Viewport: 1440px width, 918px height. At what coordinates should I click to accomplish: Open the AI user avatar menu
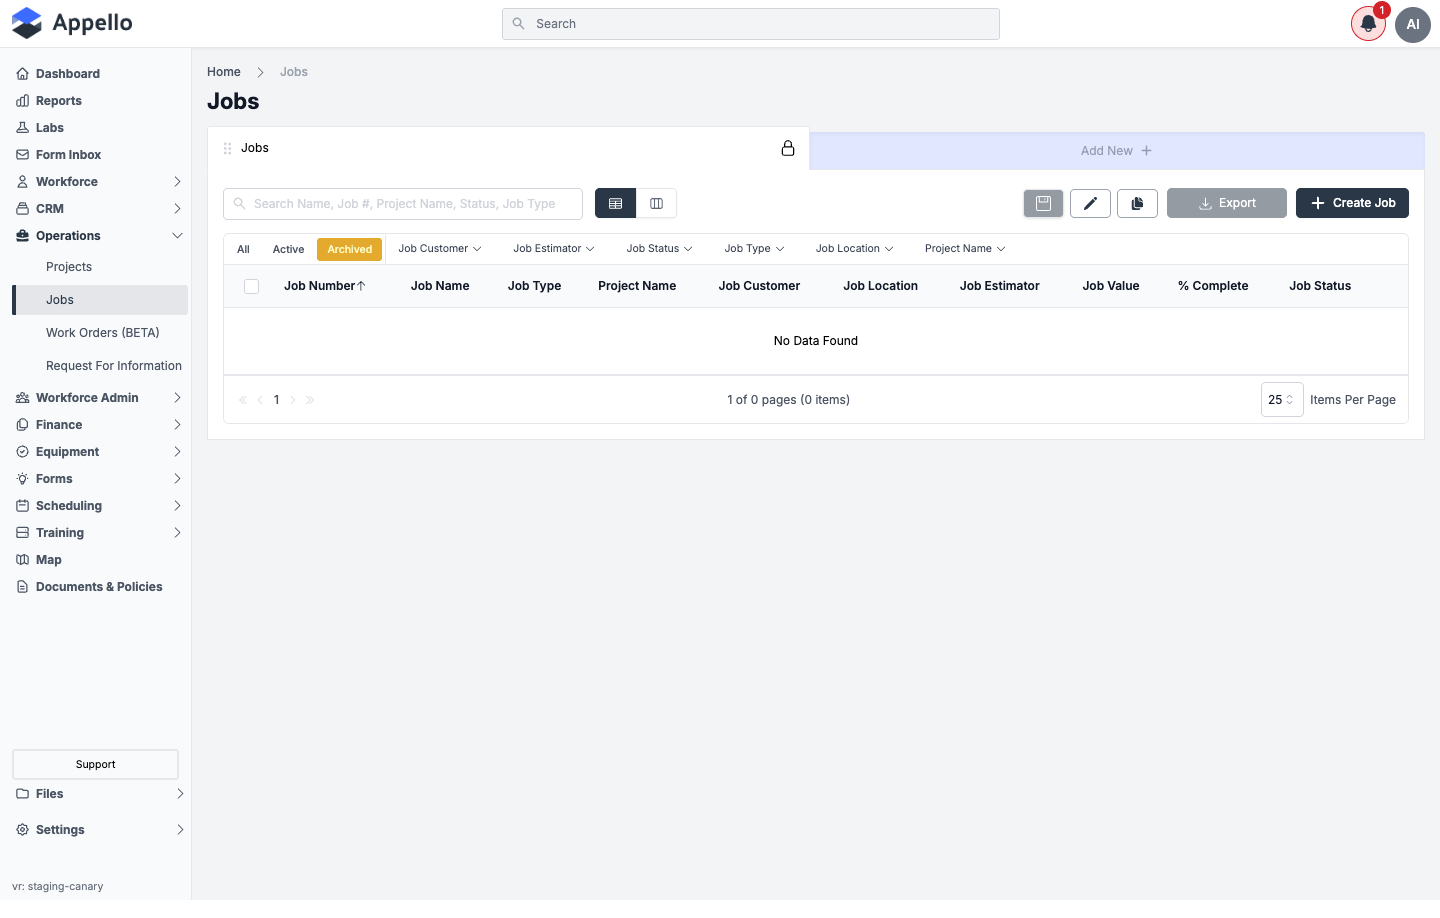pyautogui.click(x=1413, y=24)
